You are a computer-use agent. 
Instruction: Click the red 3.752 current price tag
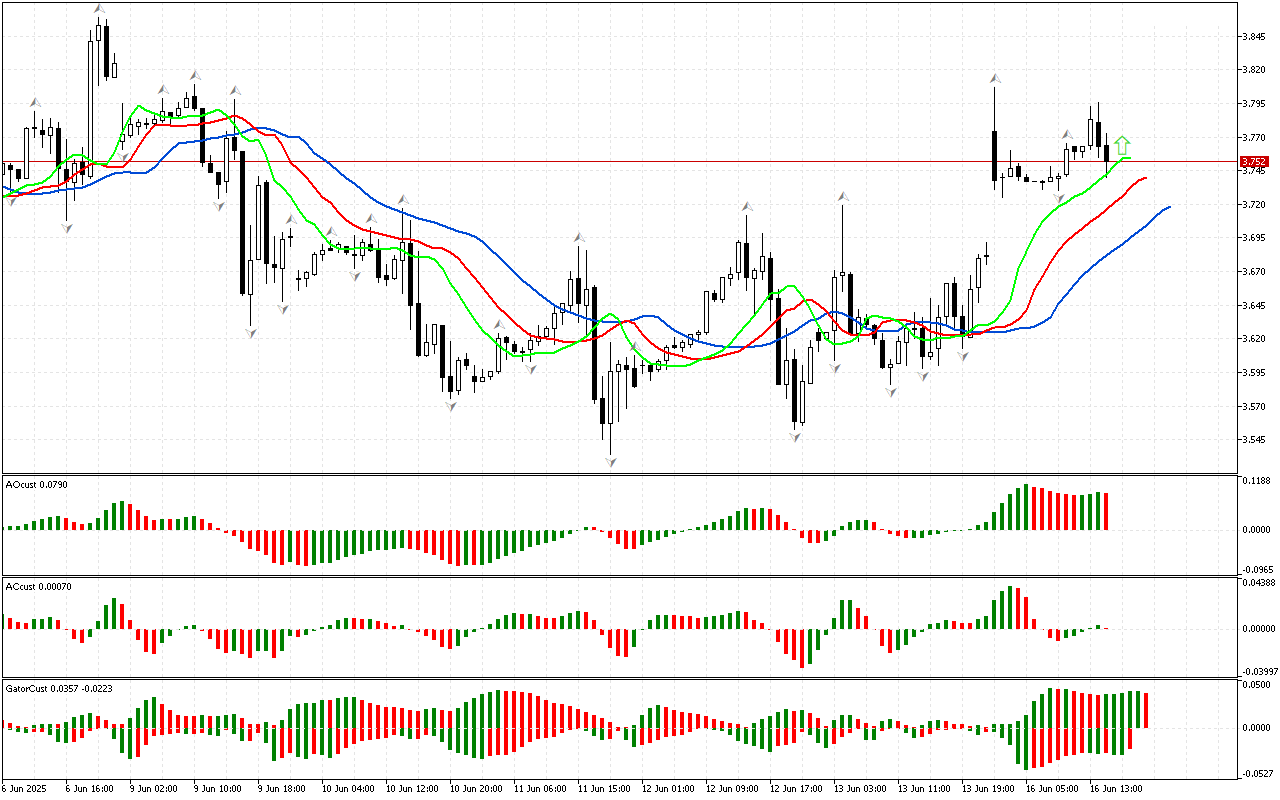1253,161
